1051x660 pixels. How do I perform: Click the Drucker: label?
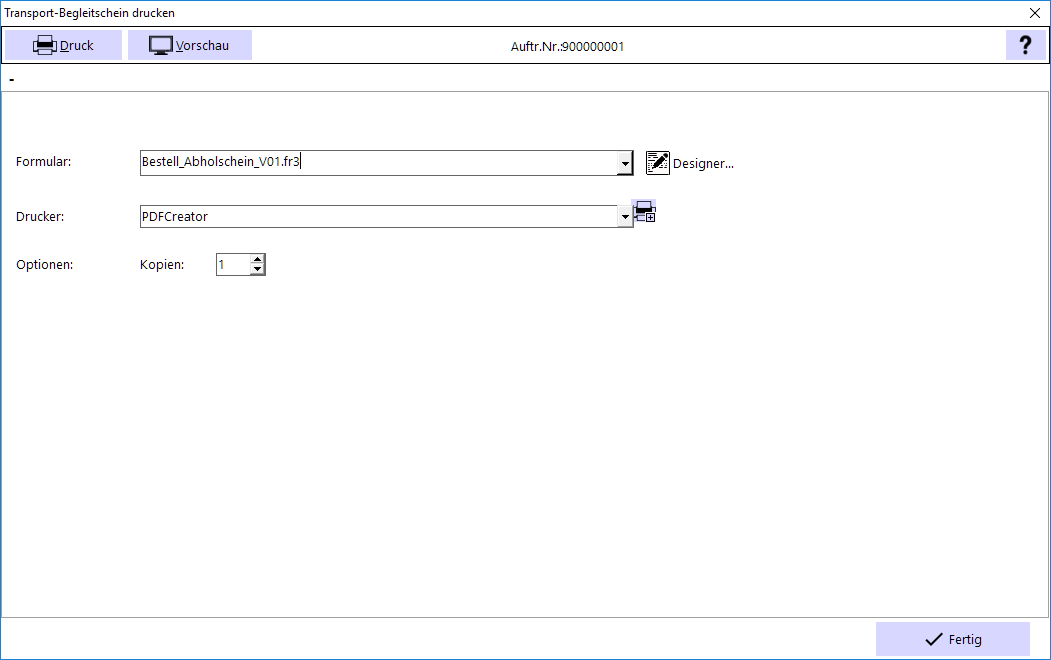coord(40,216)
